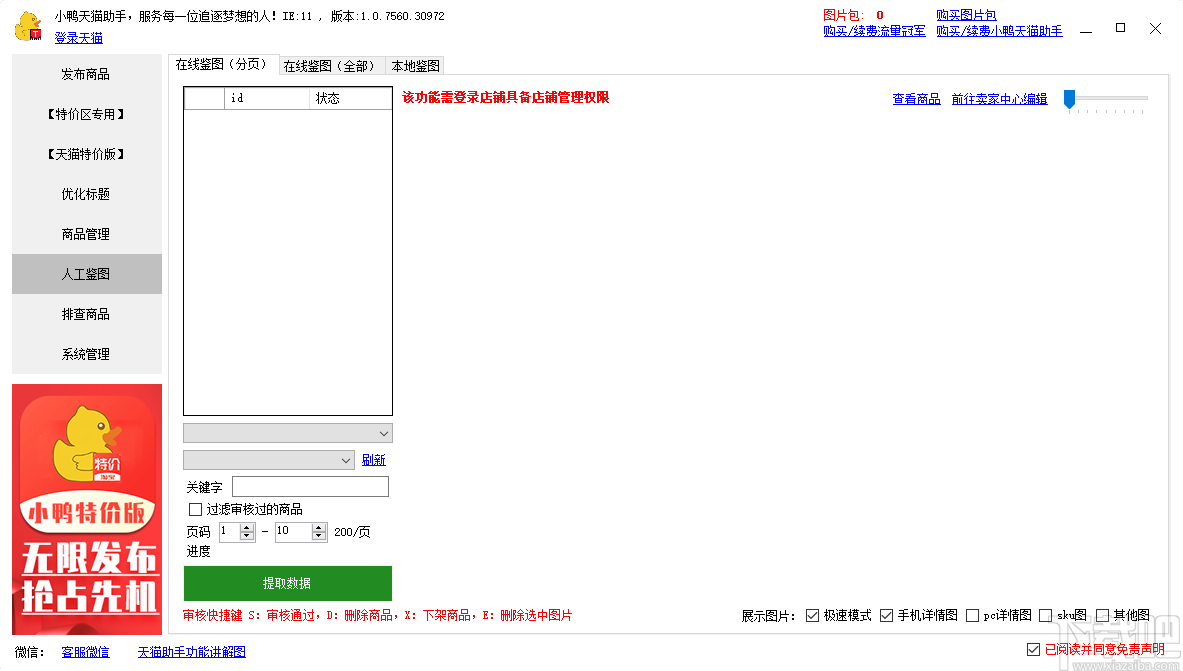Enable 过滤审核过的商品 checkbox
The width and height of the screenshot is (1183, 671).
coord(195,509)
